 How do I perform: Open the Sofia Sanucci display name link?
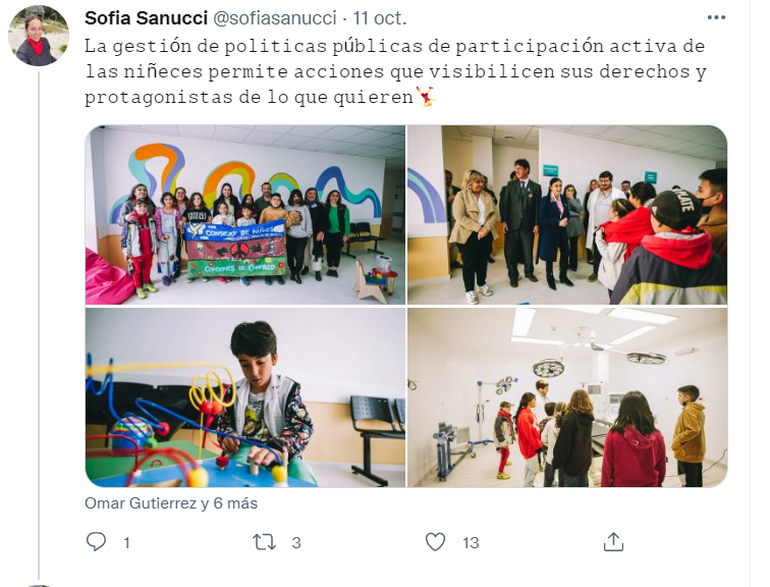pyautogui.click(x=146, y=18)
